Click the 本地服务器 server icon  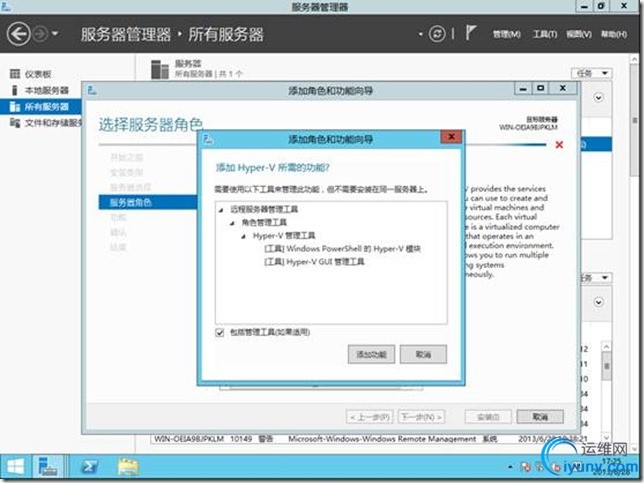(15, 90)
